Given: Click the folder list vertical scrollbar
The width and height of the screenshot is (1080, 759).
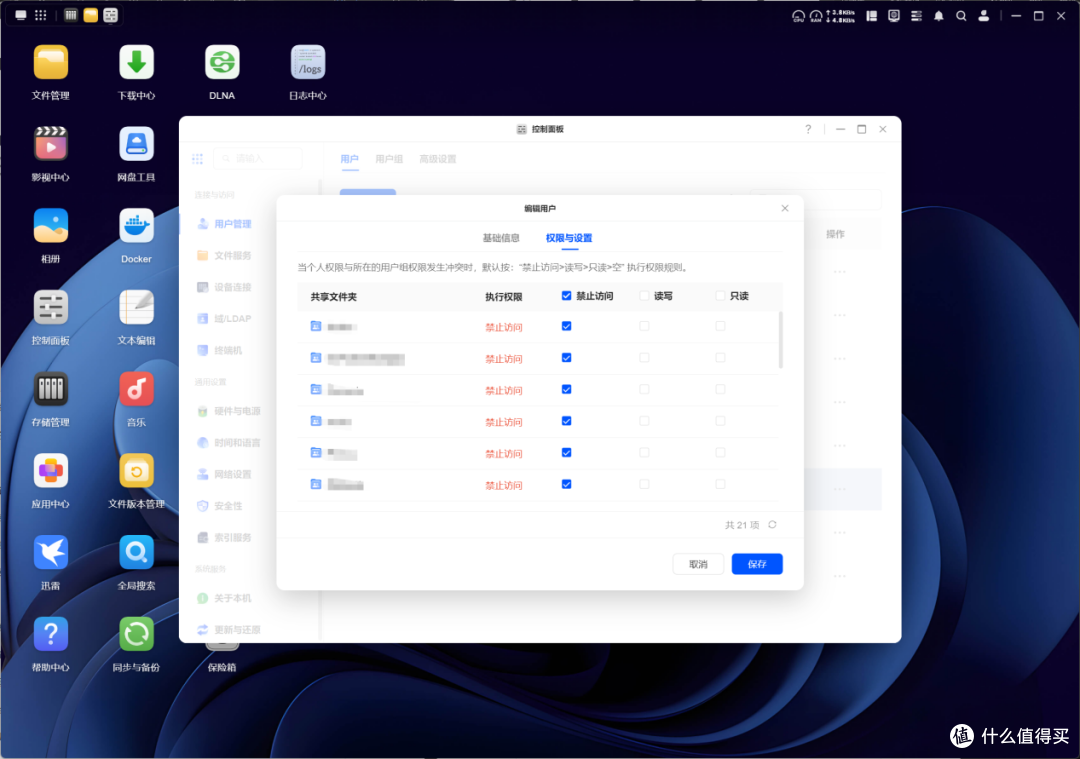Looking at the screenshot, I should 780,340.
